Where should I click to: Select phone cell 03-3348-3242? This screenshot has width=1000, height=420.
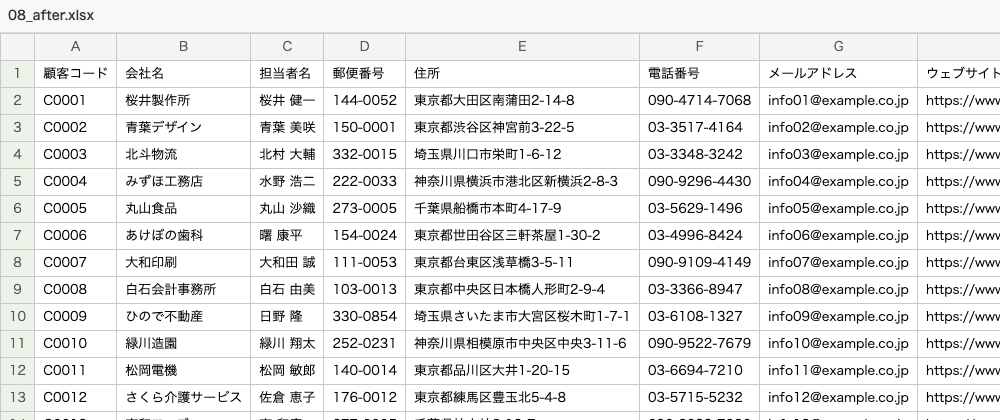[x=699, y=155]
